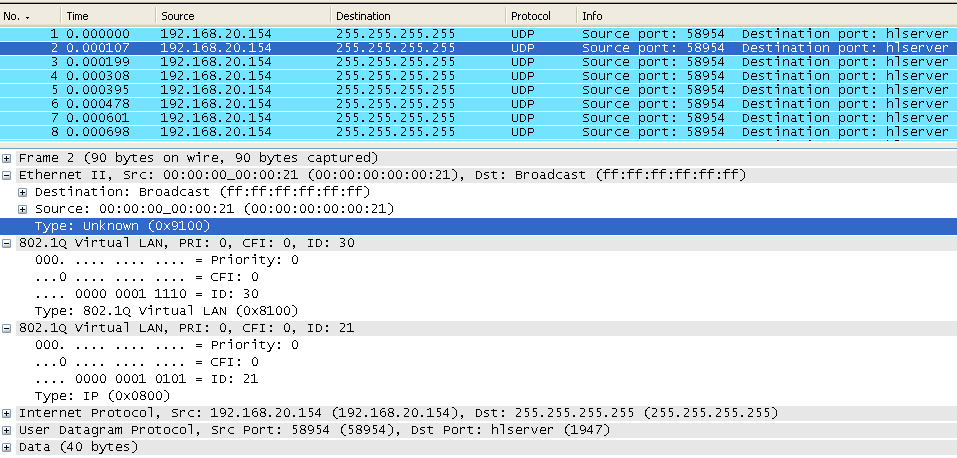Expand the User Datagram Protocol section

[x=7, y=430]
